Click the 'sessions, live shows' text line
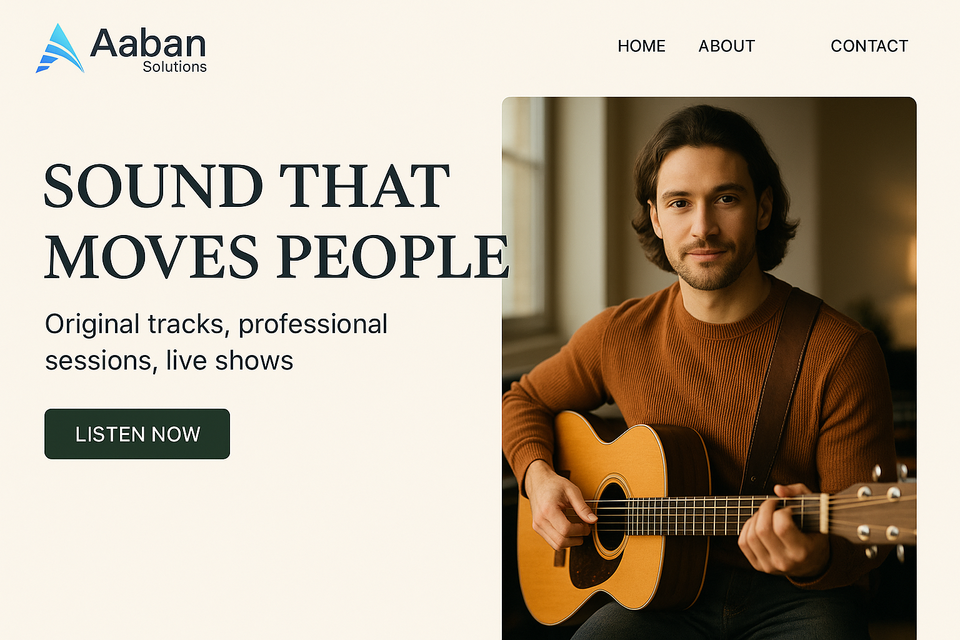 click(x=169, y=361)
